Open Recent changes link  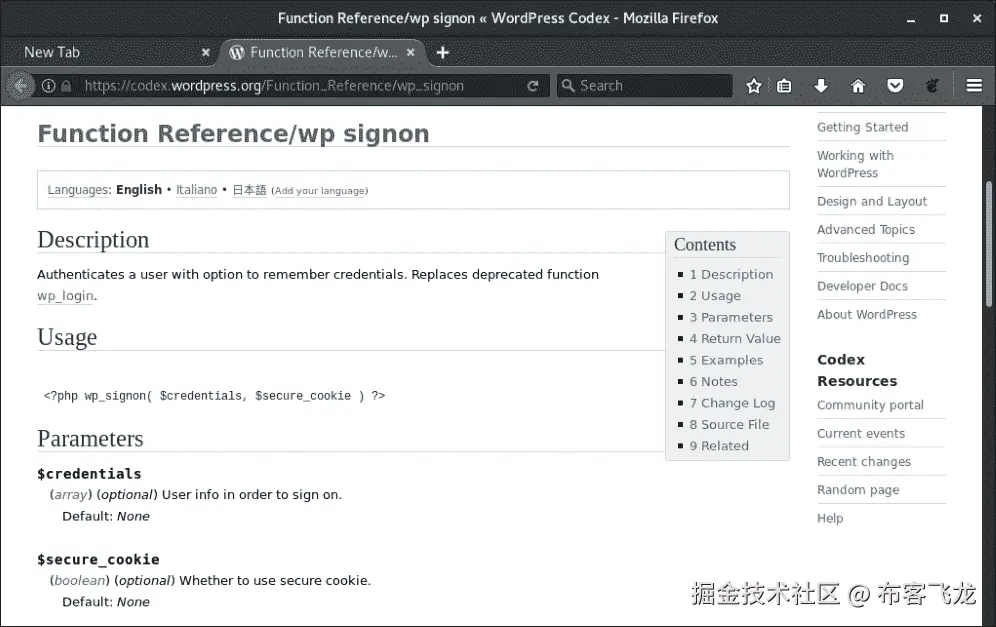click(863, 462)
